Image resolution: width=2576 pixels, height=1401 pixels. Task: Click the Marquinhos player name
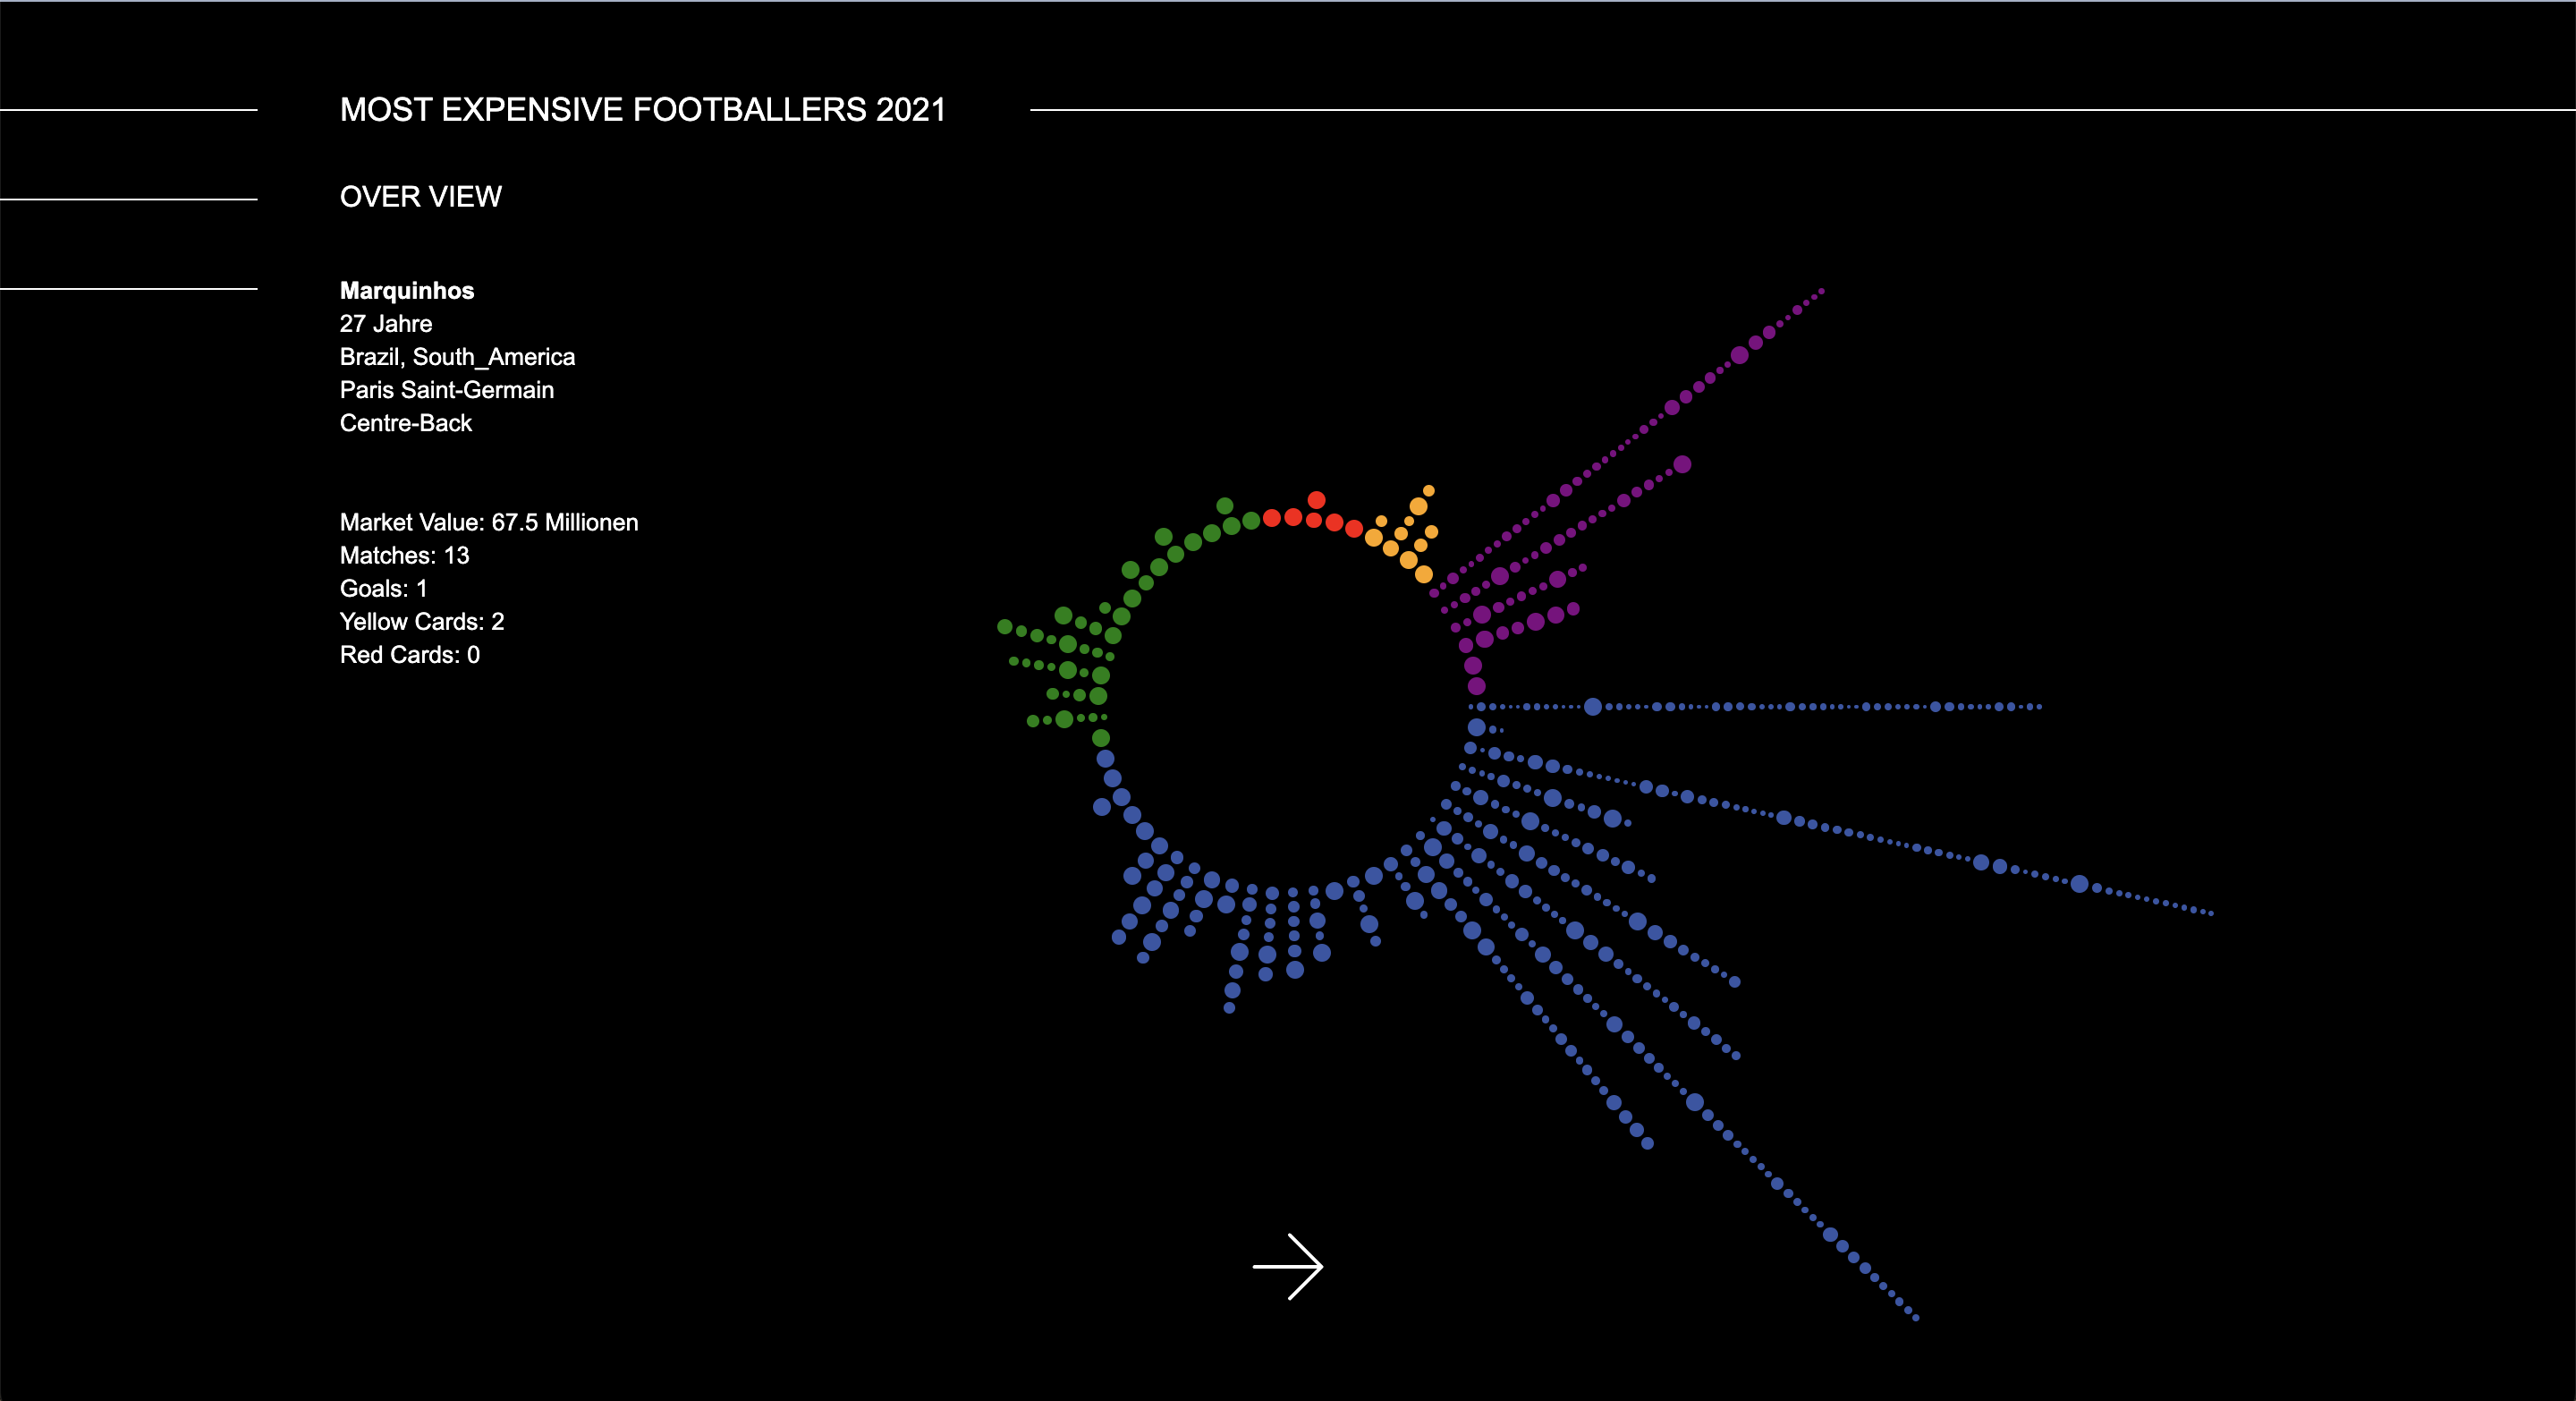pyautogui.click(x=406, y=290)
